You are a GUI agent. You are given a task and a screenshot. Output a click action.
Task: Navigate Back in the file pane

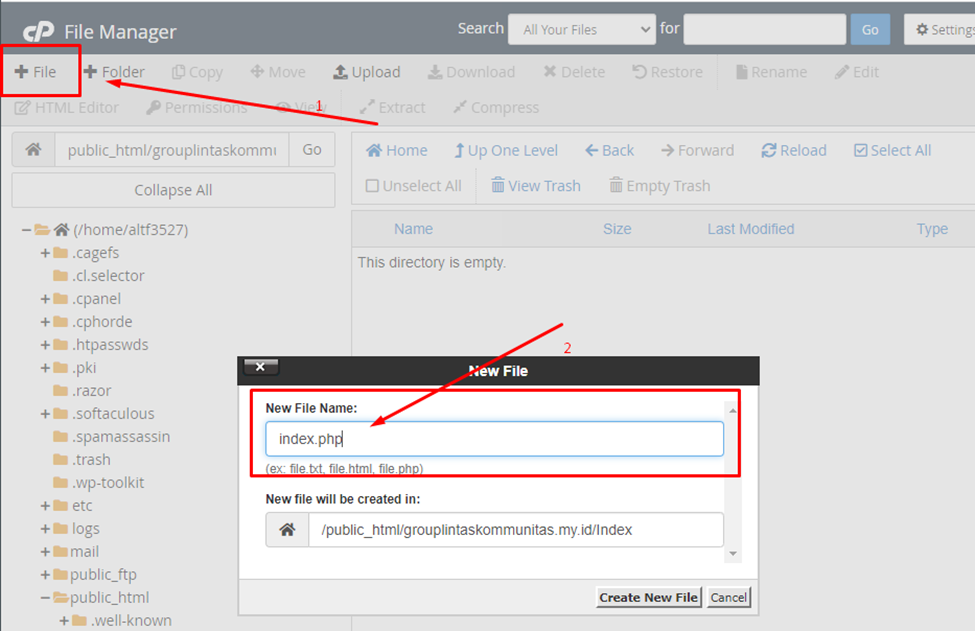[x=609, y=150]
